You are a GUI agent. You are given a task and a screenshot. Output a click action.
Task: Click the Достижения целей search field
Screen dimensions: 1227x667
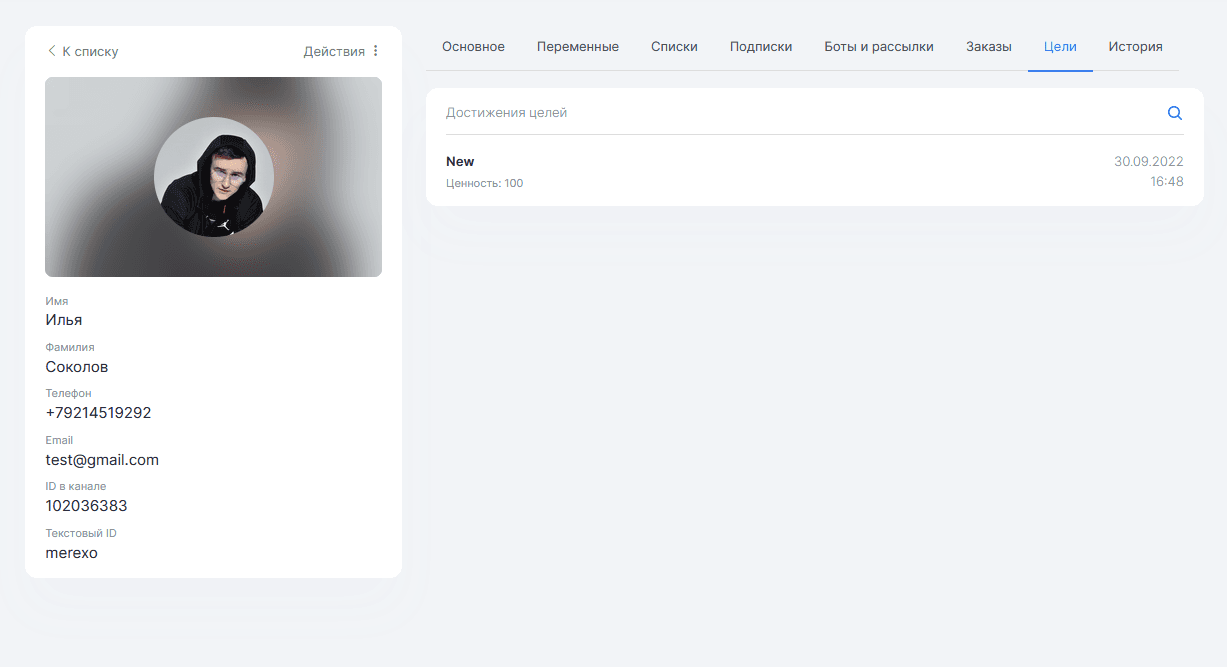(800, 113)
